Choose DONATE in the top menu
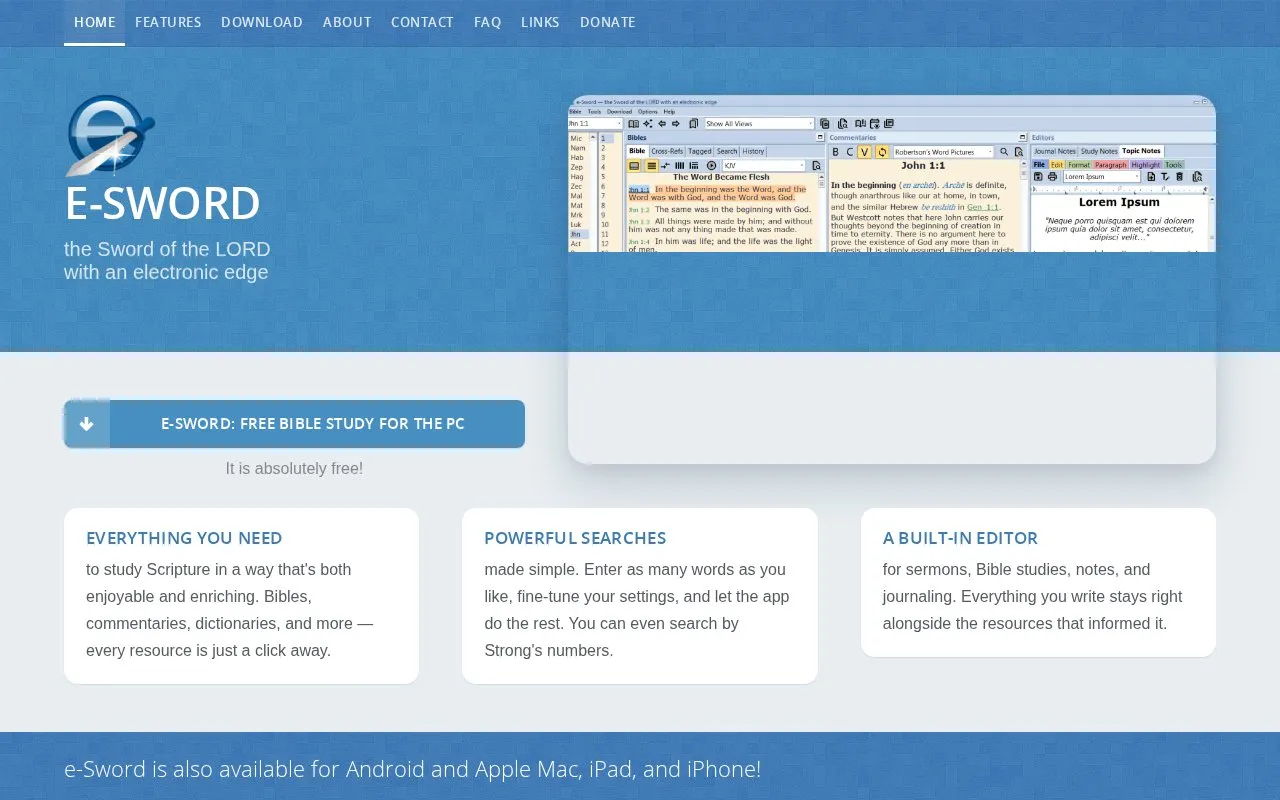The width and height of the screenshot is (1280, 800). point(608,22)
